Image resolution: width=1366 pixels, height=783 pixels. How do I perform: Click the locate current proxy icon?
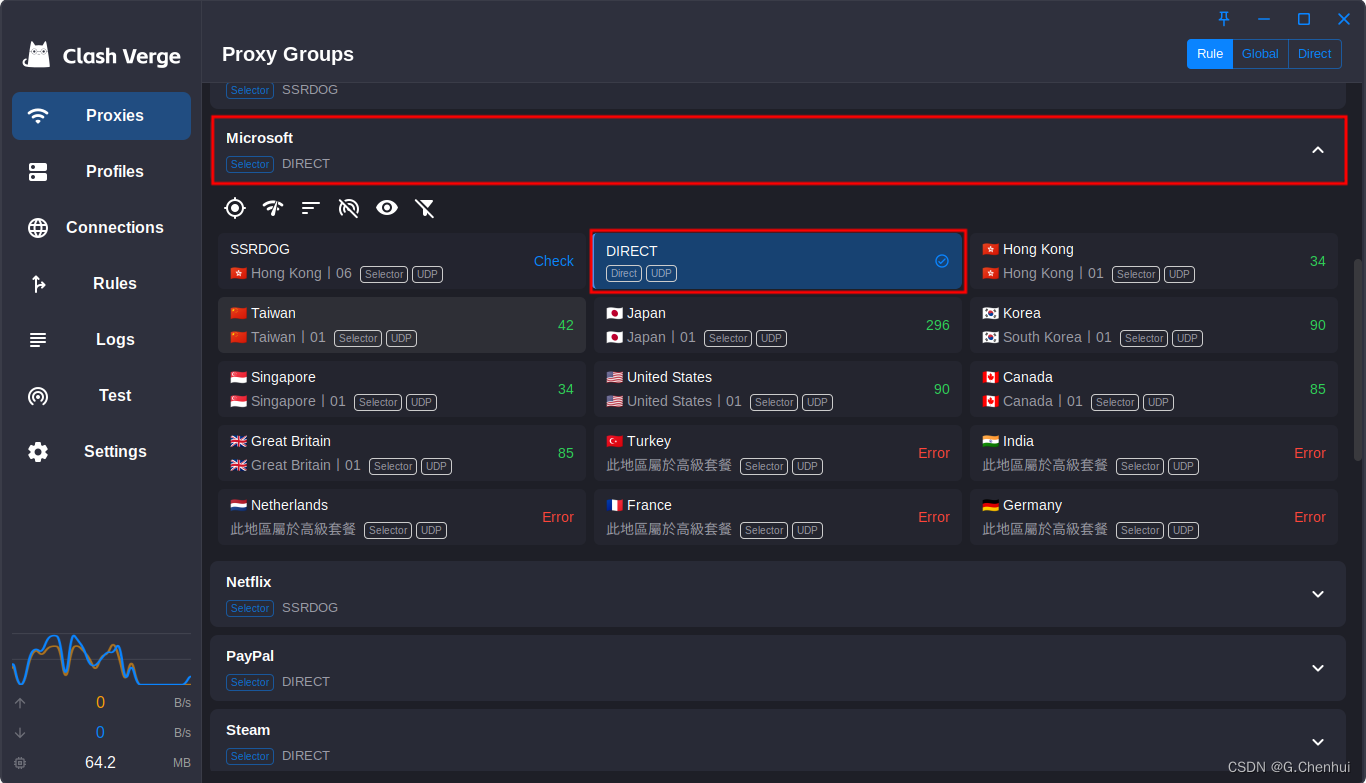235,208
